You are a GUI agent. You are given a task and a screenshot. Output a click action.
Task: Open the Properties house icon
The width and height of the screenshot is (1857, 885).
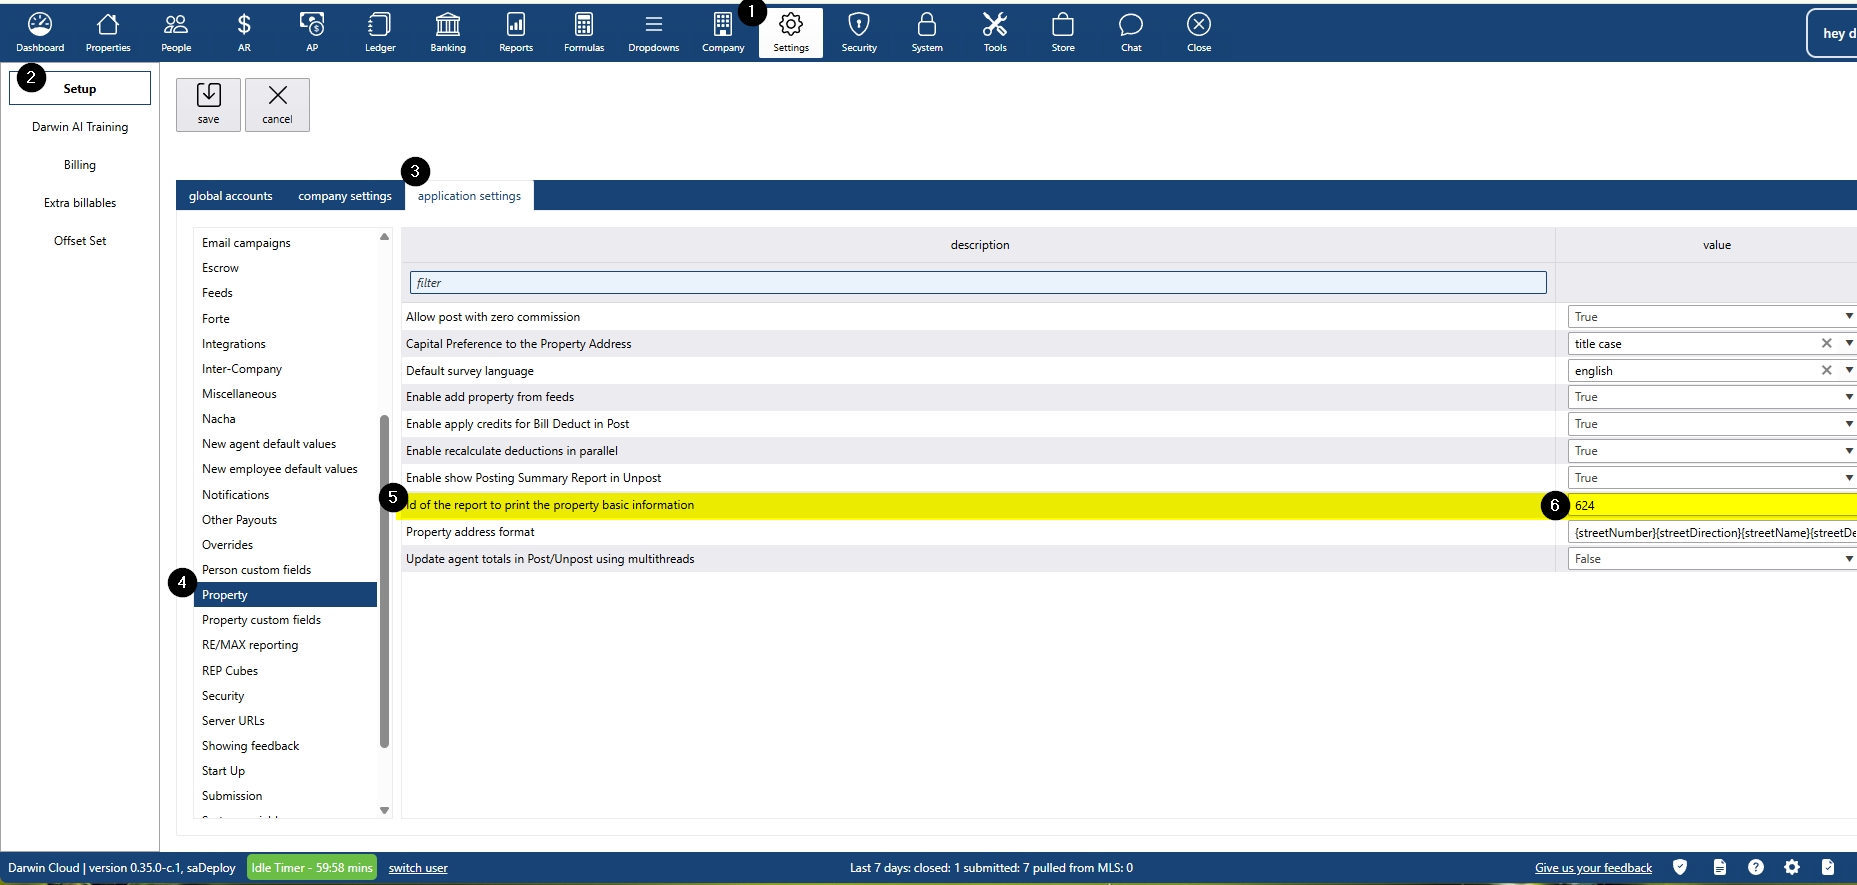pyautogui.click(x=108, y=32)
